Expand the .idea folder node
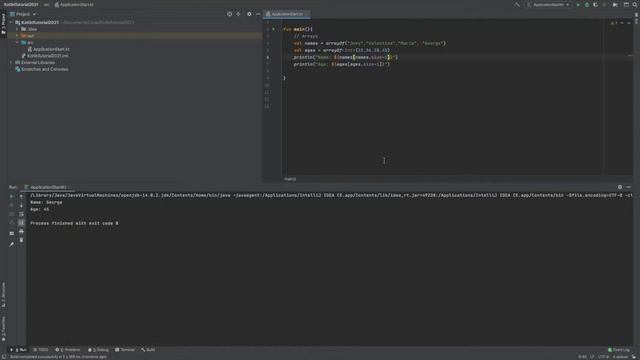The height and width of the screenshot is (360, 640). (17, 29)
